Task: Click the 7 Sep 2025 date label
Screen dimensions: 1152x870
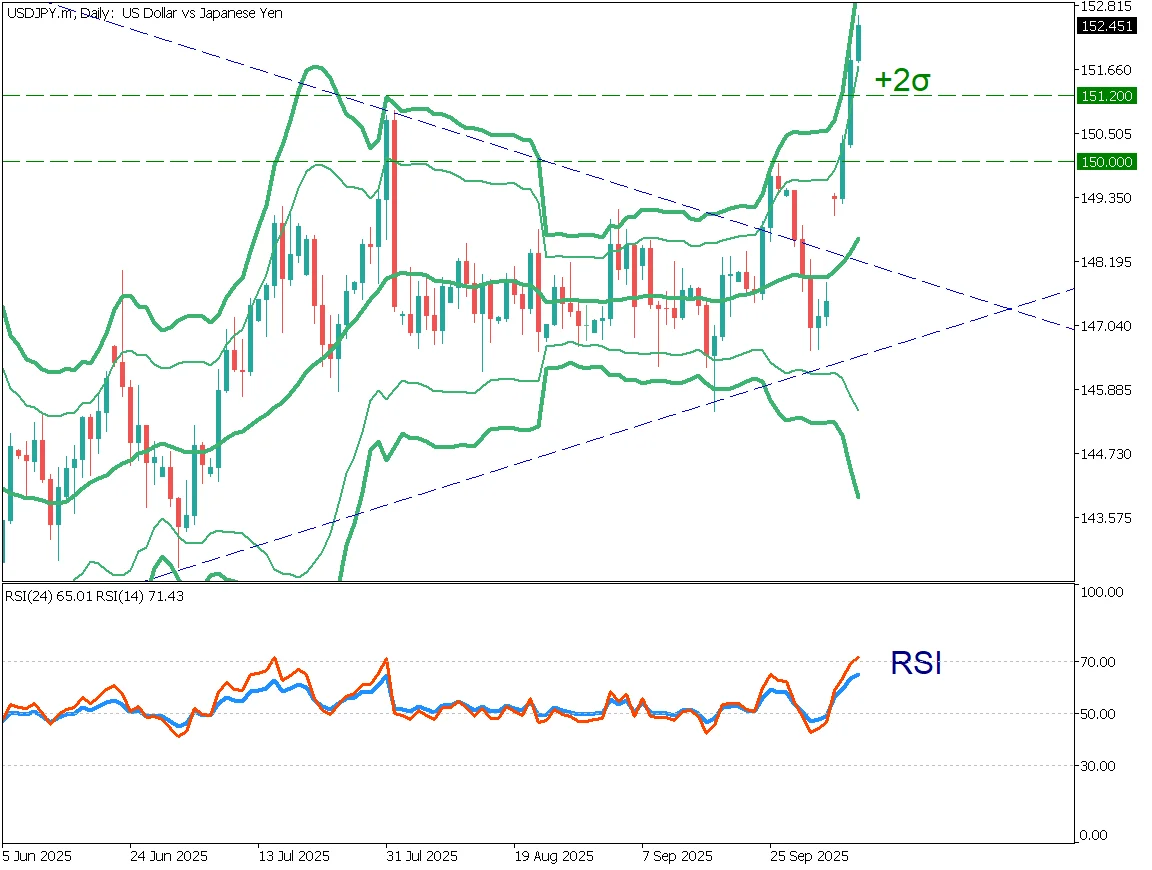Action: point(677,857)
